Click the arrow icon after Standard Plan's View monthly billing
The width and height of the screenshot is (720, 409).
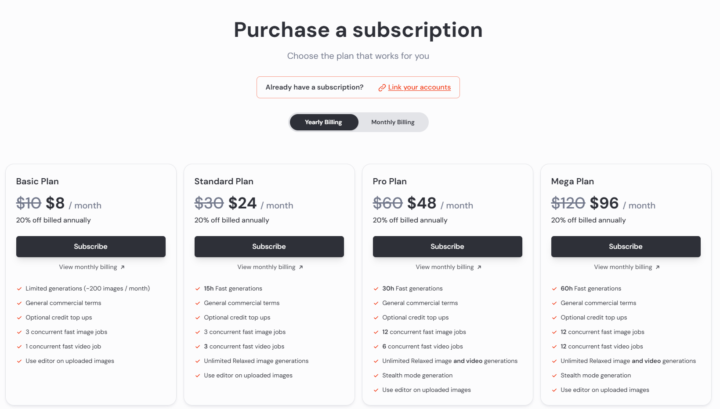pos(301,267)
